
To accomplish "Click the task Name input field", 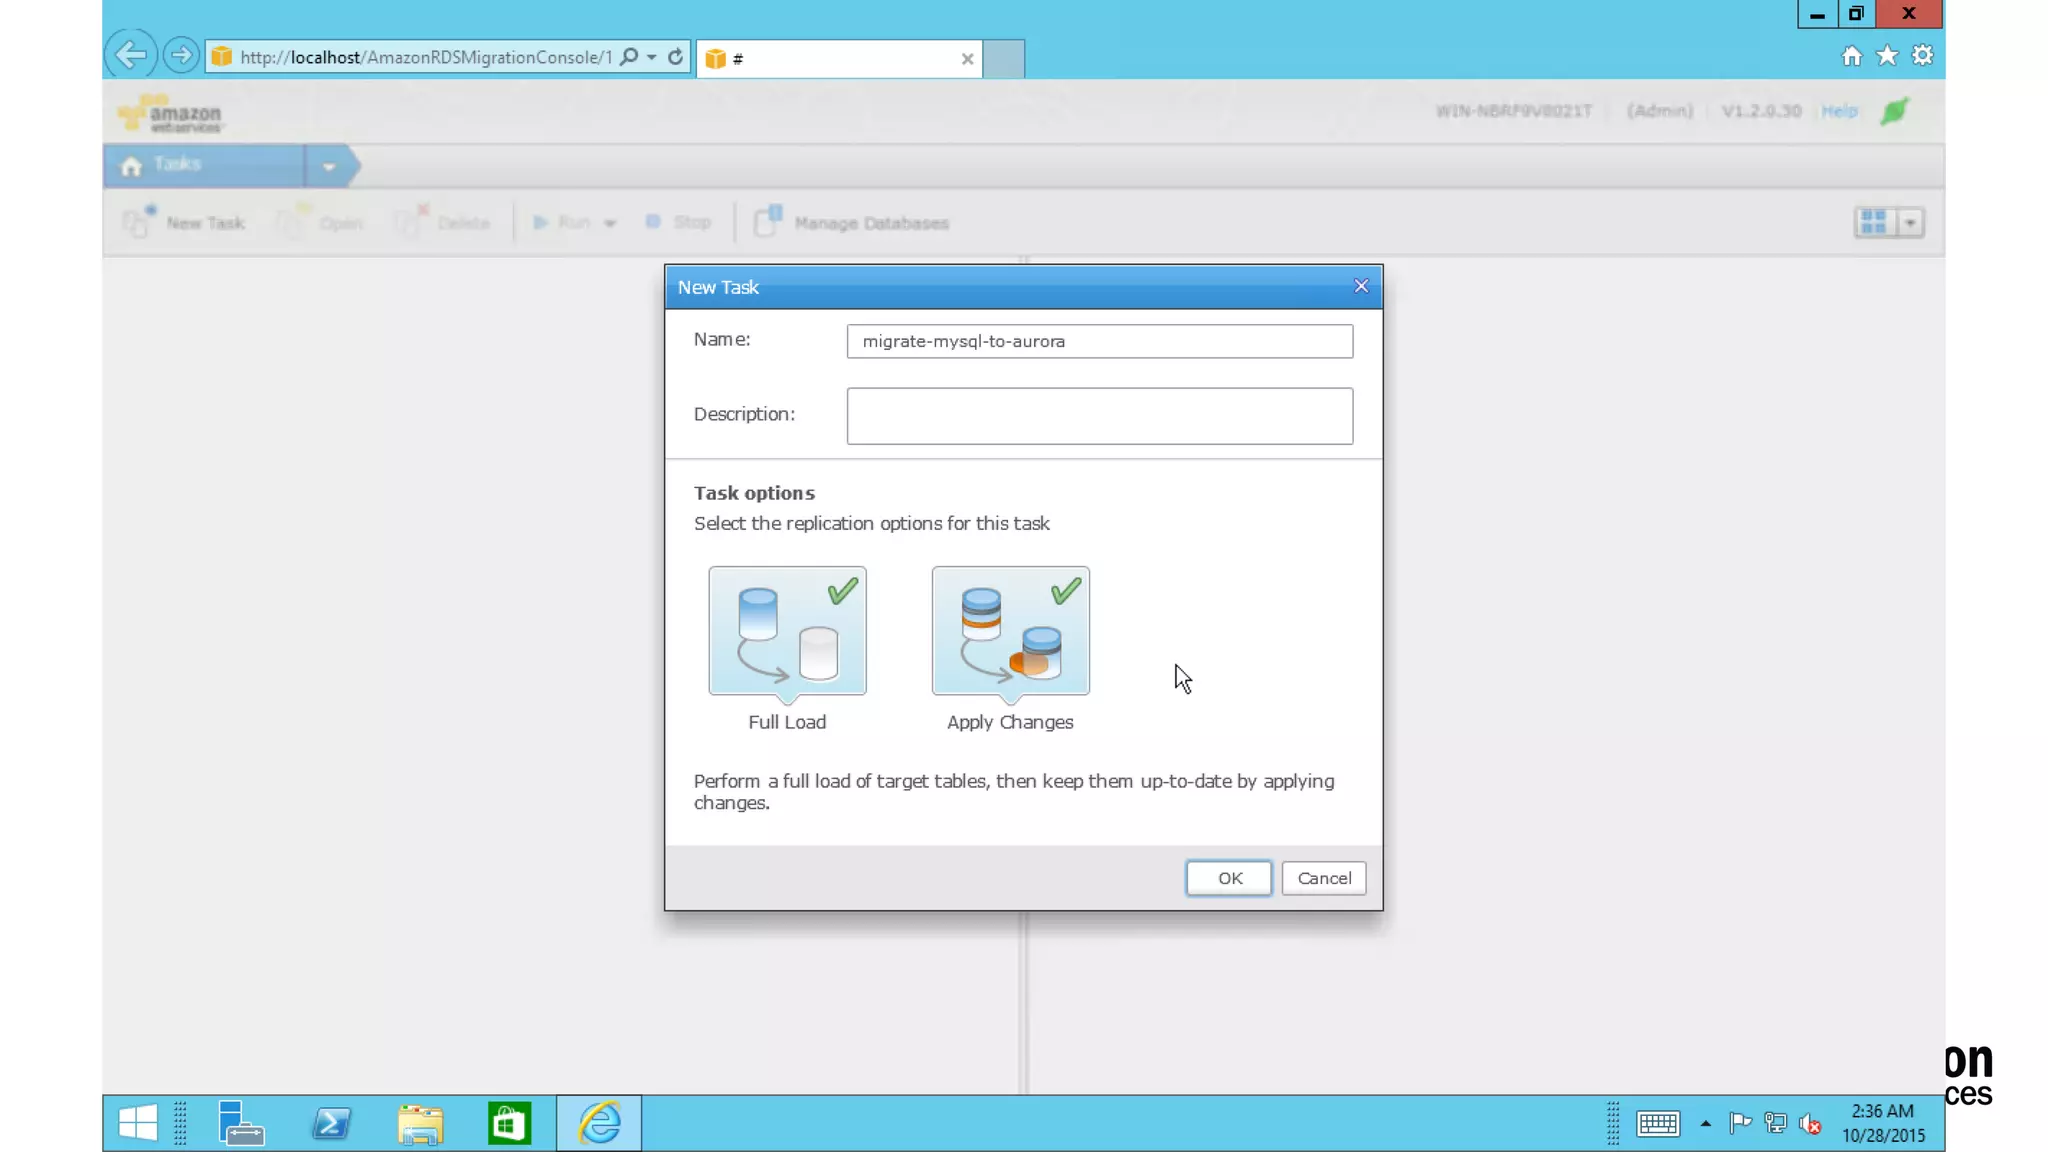I will (x=1099, y=341).
